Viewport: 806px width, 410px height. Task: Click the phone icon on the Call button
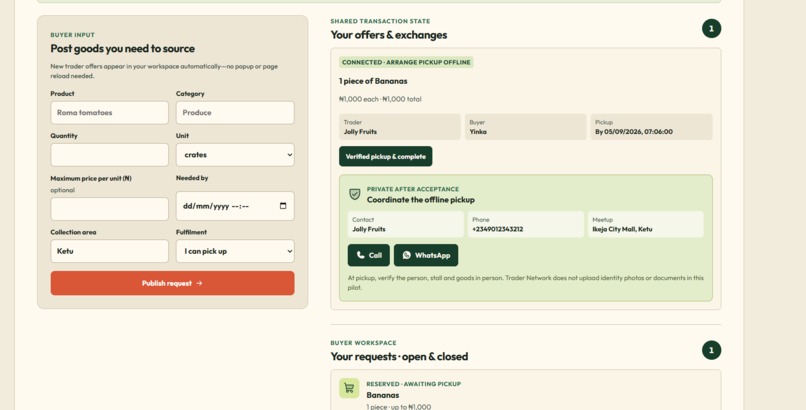pos(360,255)
